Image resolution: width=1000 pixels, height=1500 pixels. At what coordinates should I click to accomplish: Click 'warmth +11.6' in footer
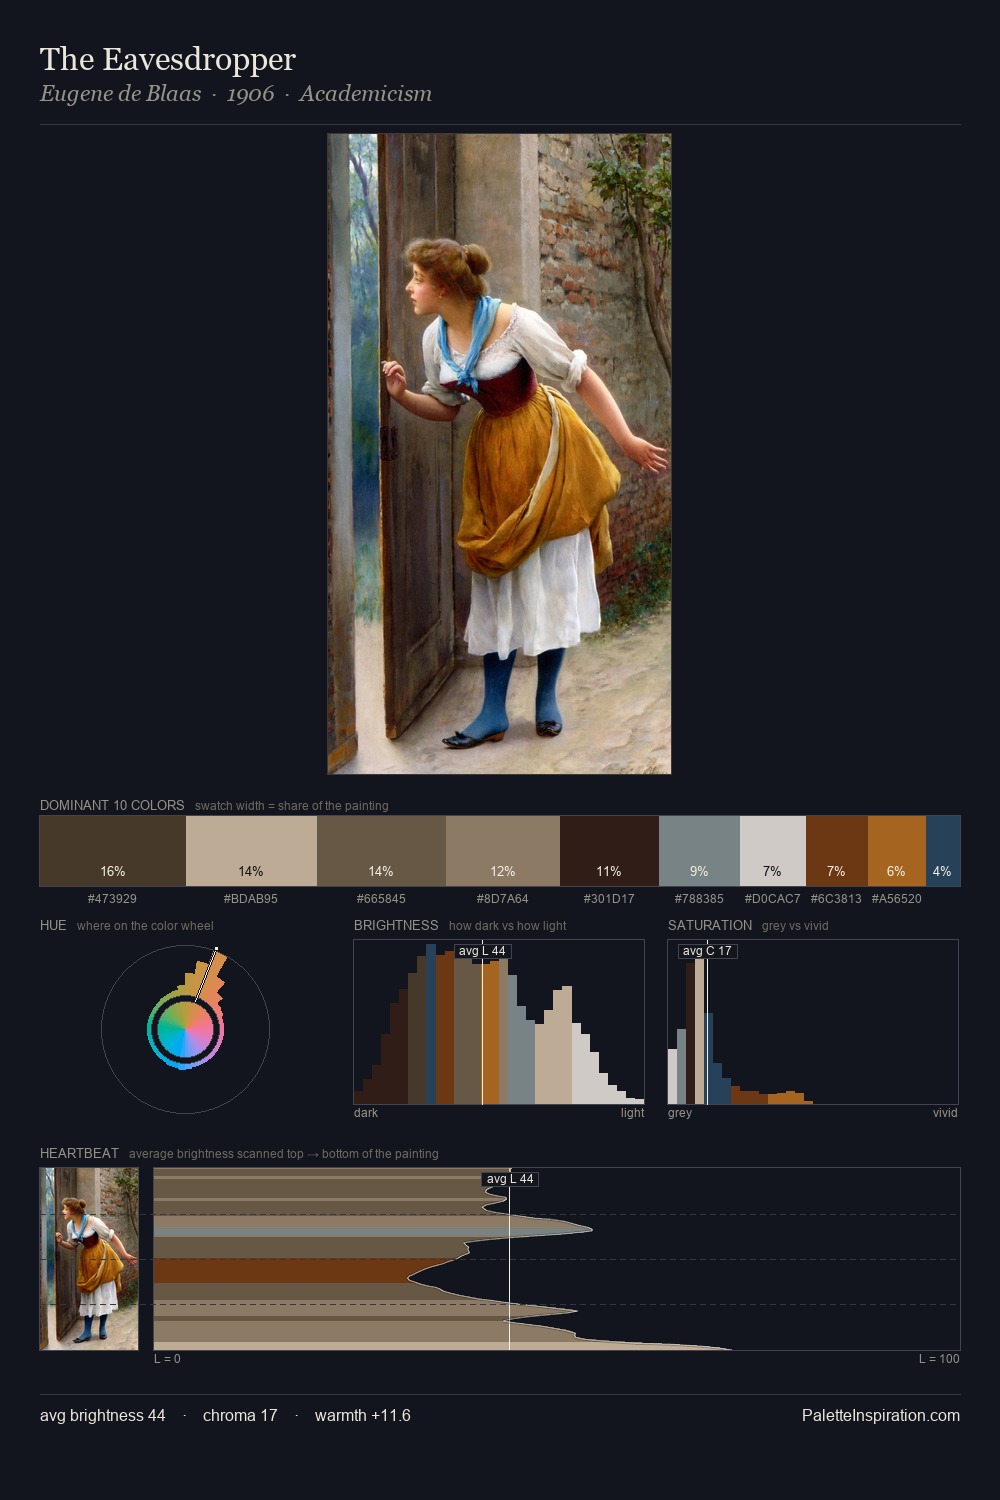pos(363,1415)
